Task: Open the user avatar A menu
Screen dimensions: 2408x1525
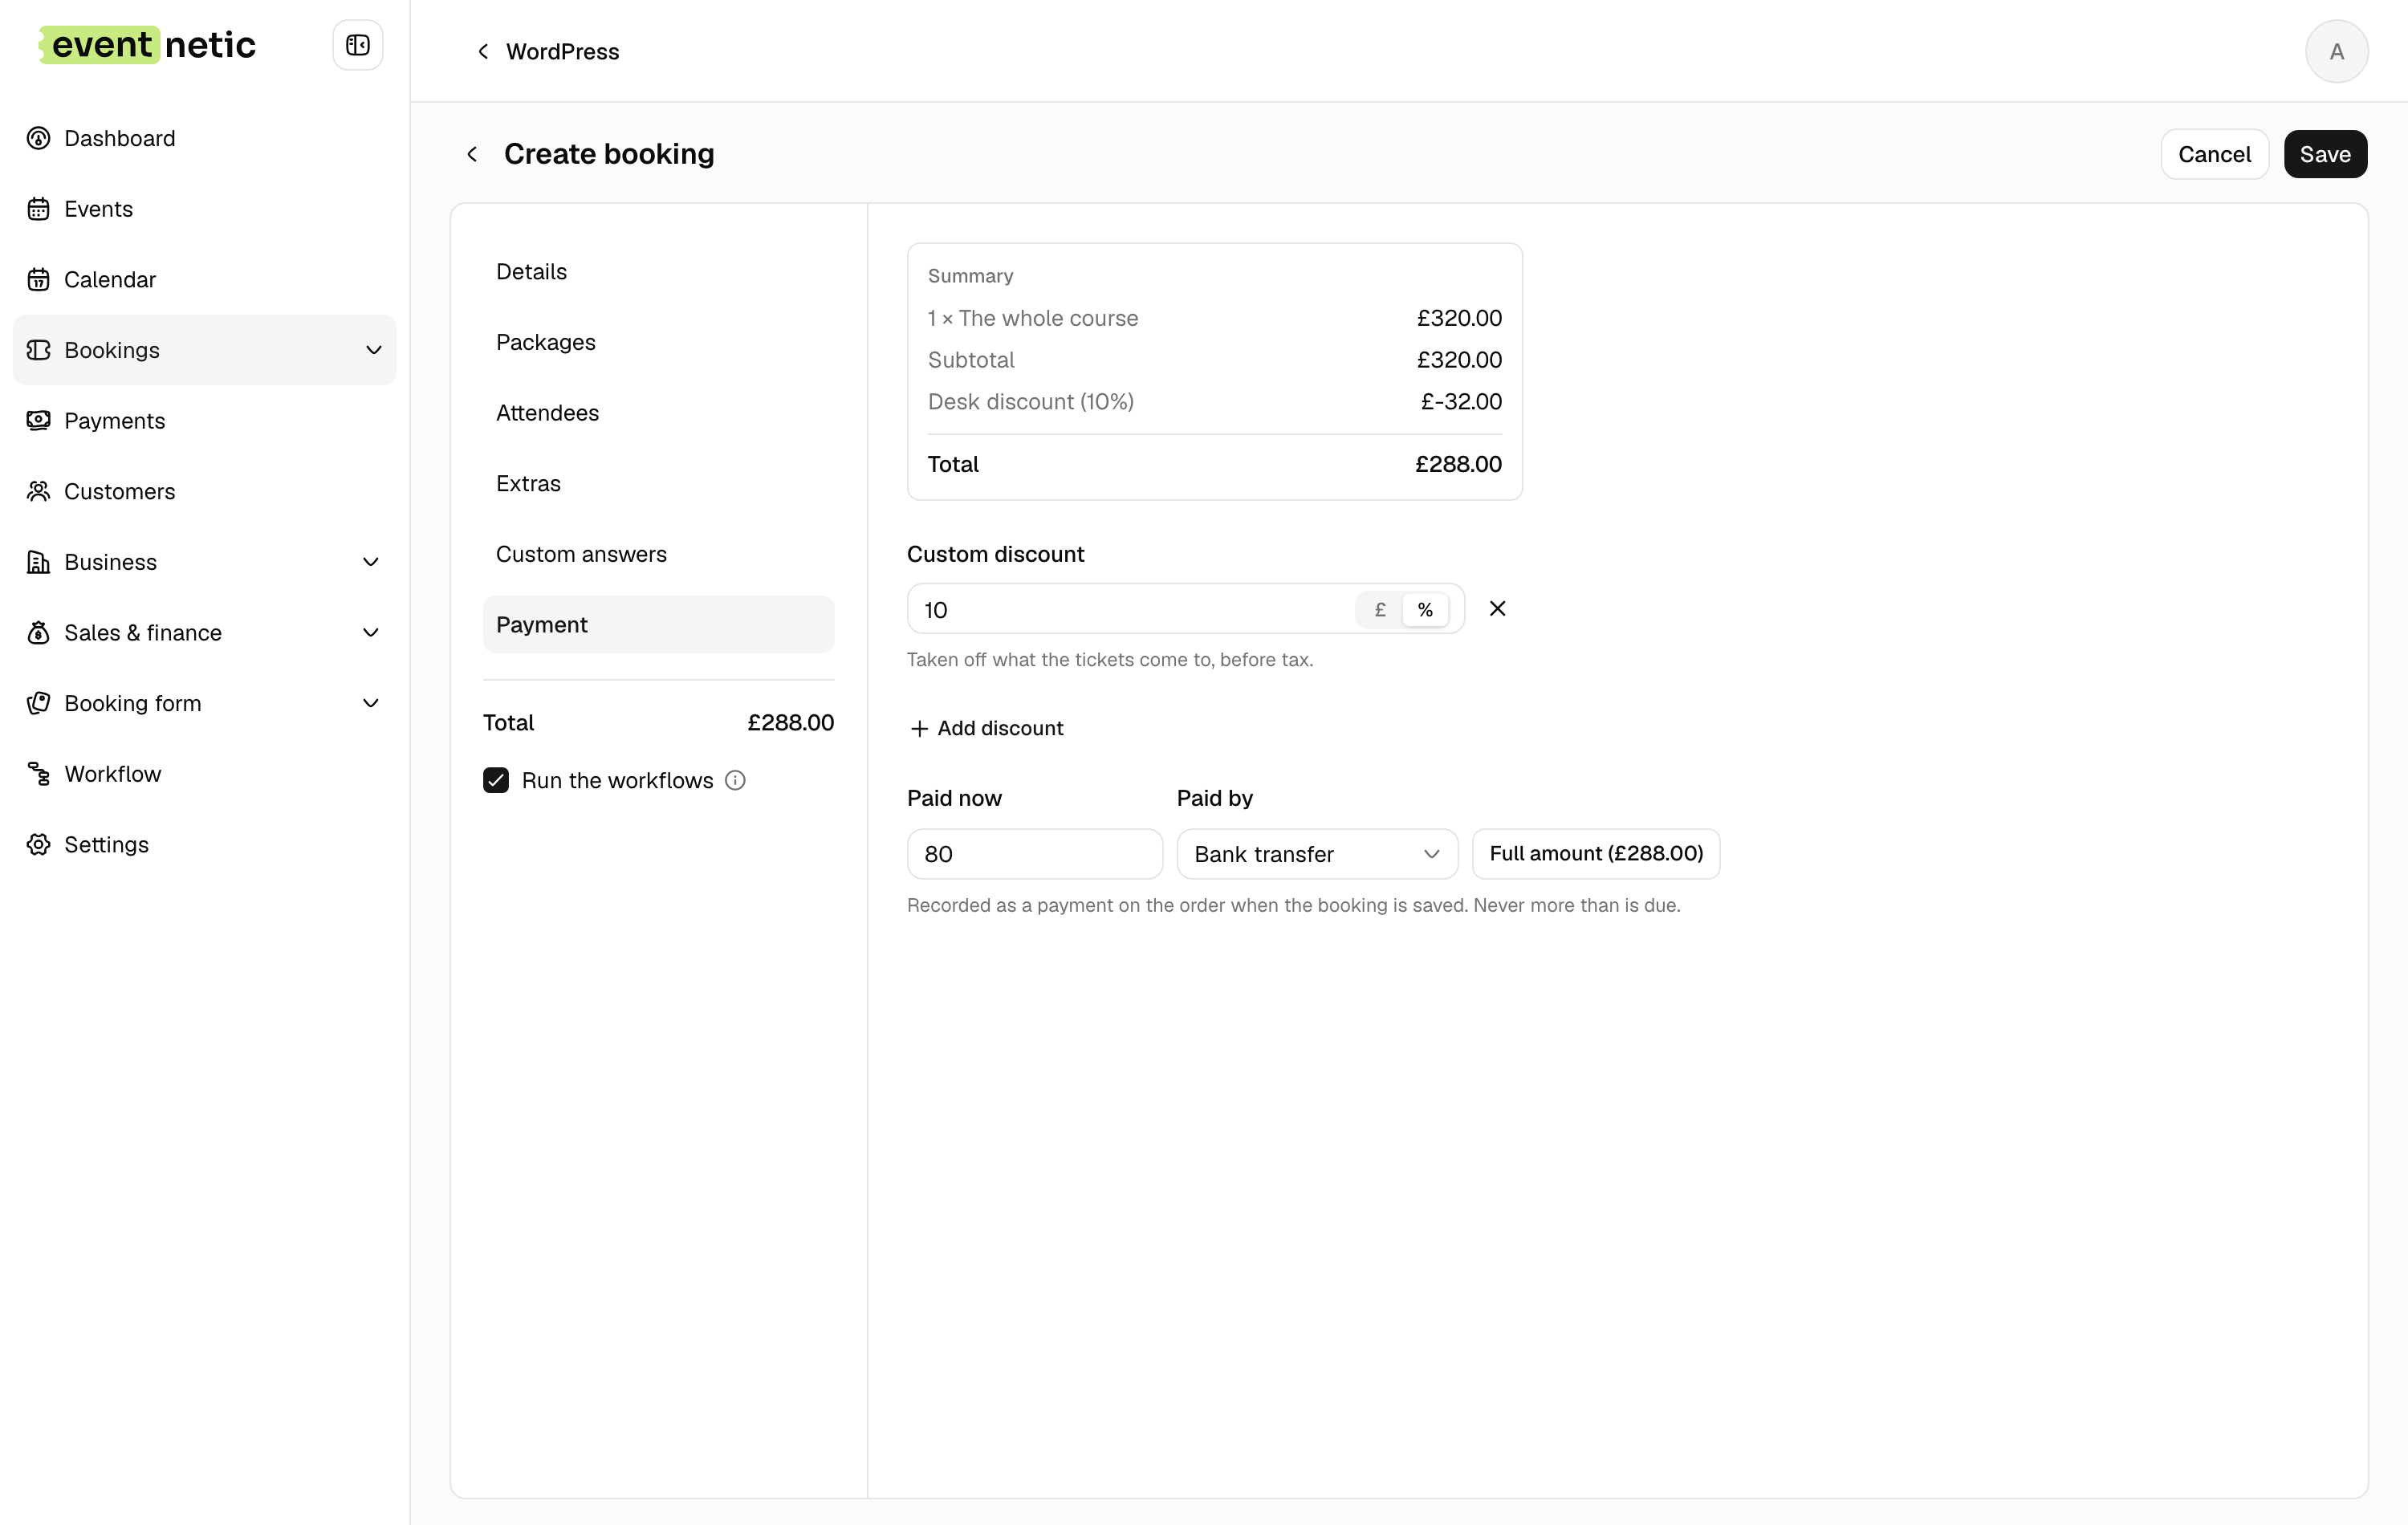Action: 2336,51
